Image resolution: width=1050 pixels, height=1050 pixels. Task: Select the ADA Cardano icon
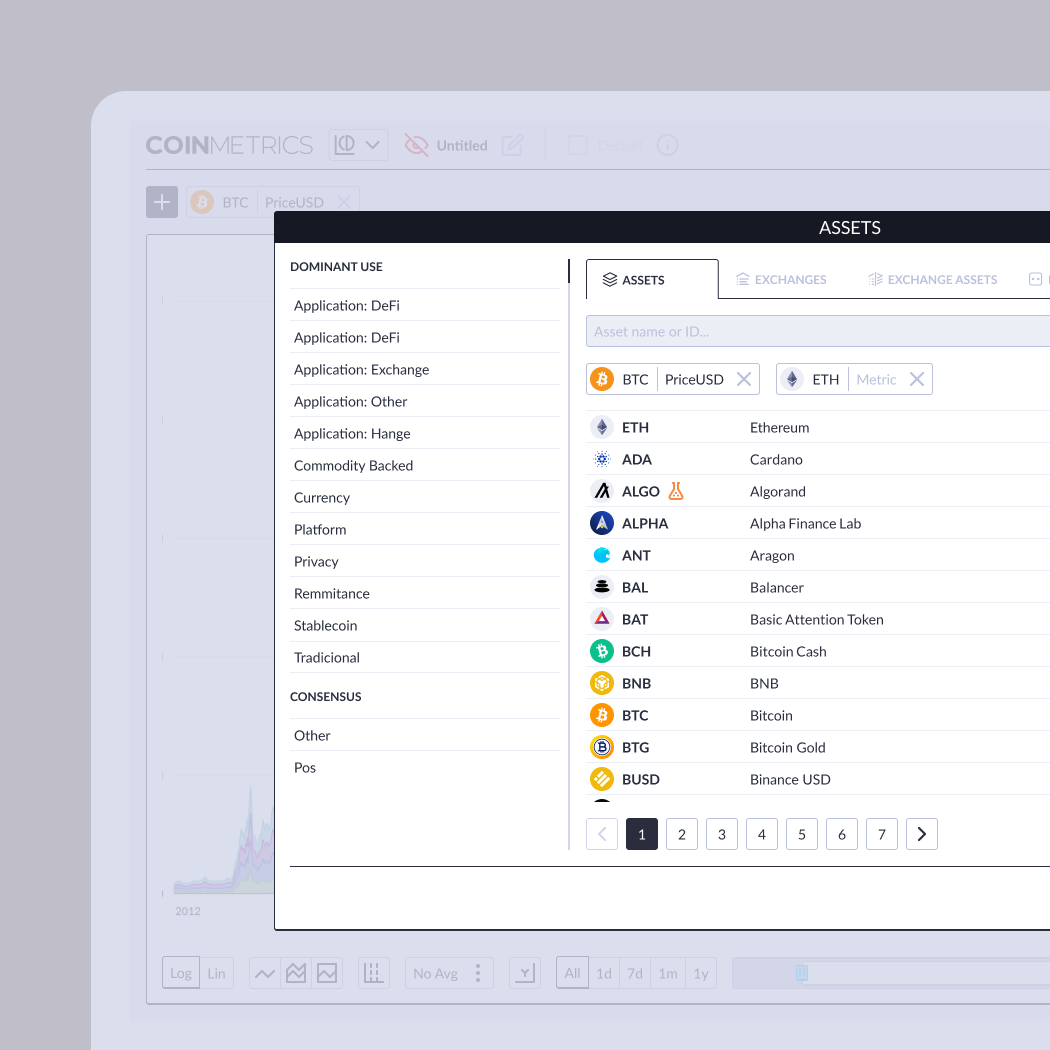pyautogui.click(x=602, y=459)
